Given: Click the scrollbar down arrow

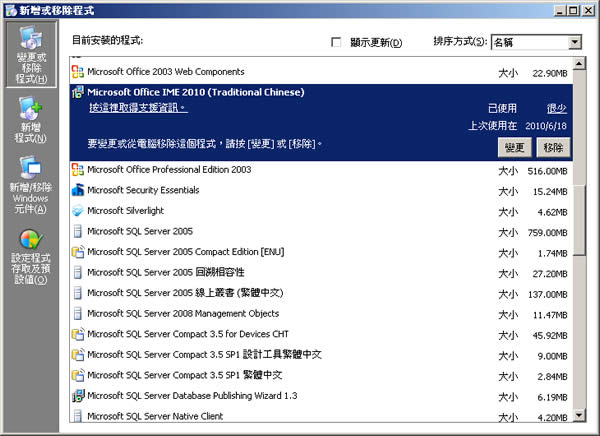Looking at the screenshot, I should (x=579, y=415).
